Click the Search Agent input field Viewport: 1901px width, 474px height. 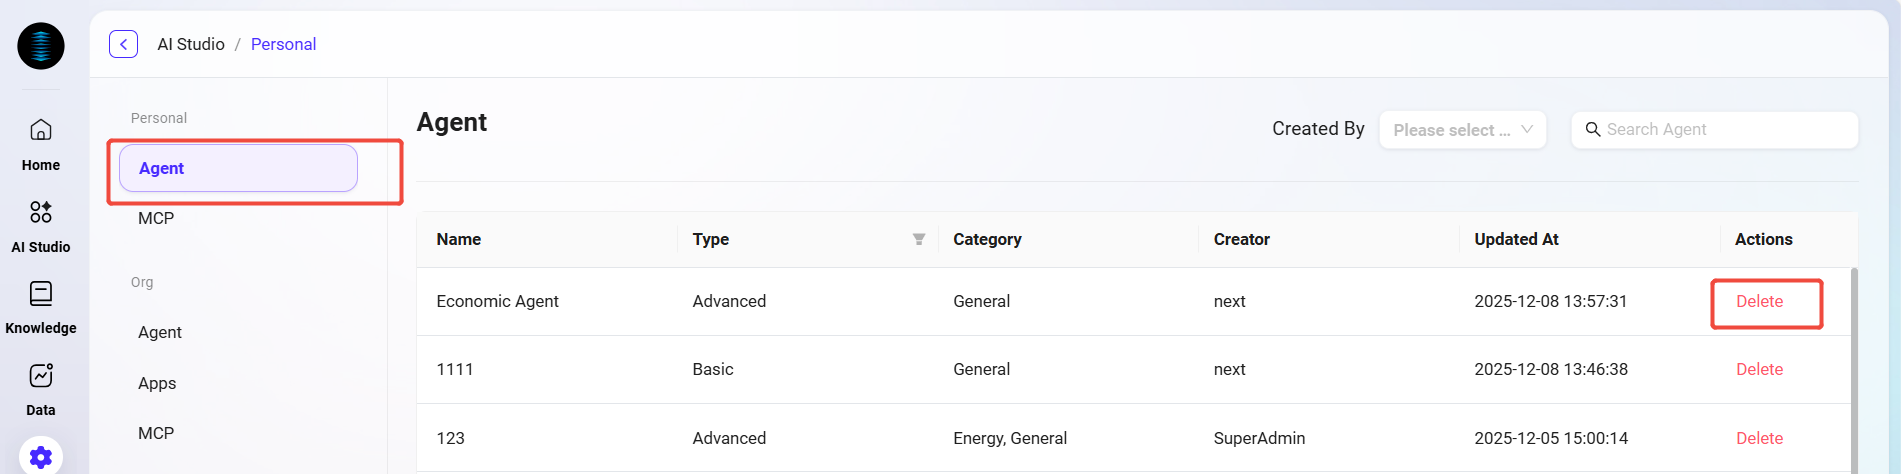(1725, 130)
